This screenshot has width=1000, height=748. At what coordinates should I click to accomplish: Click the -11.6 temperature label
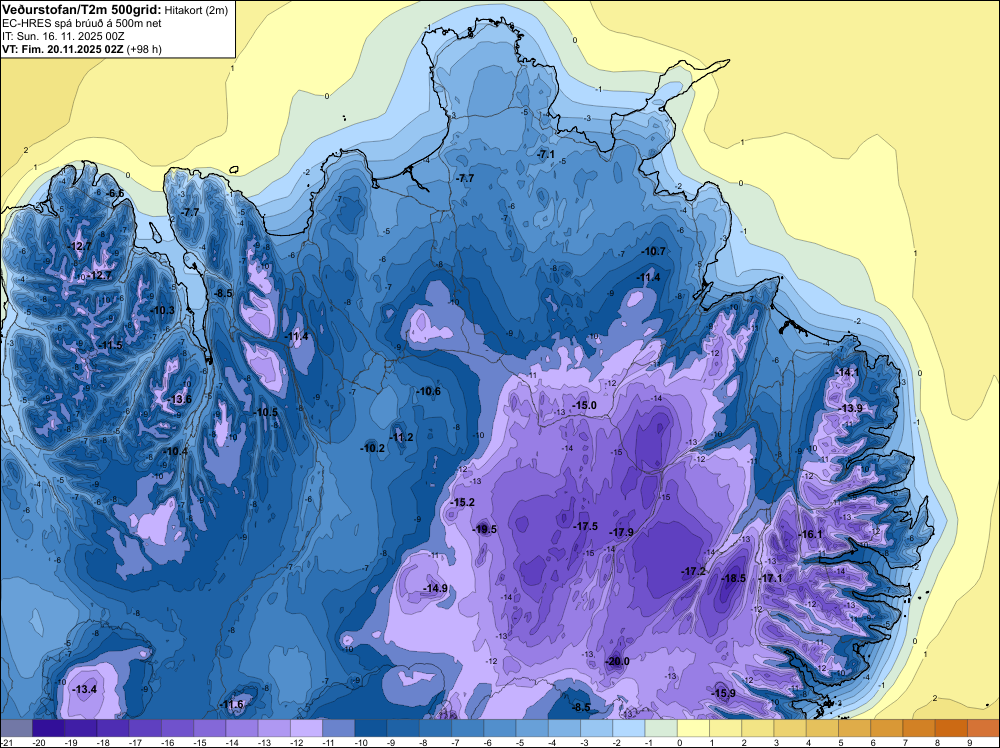[x=232, y=705]
